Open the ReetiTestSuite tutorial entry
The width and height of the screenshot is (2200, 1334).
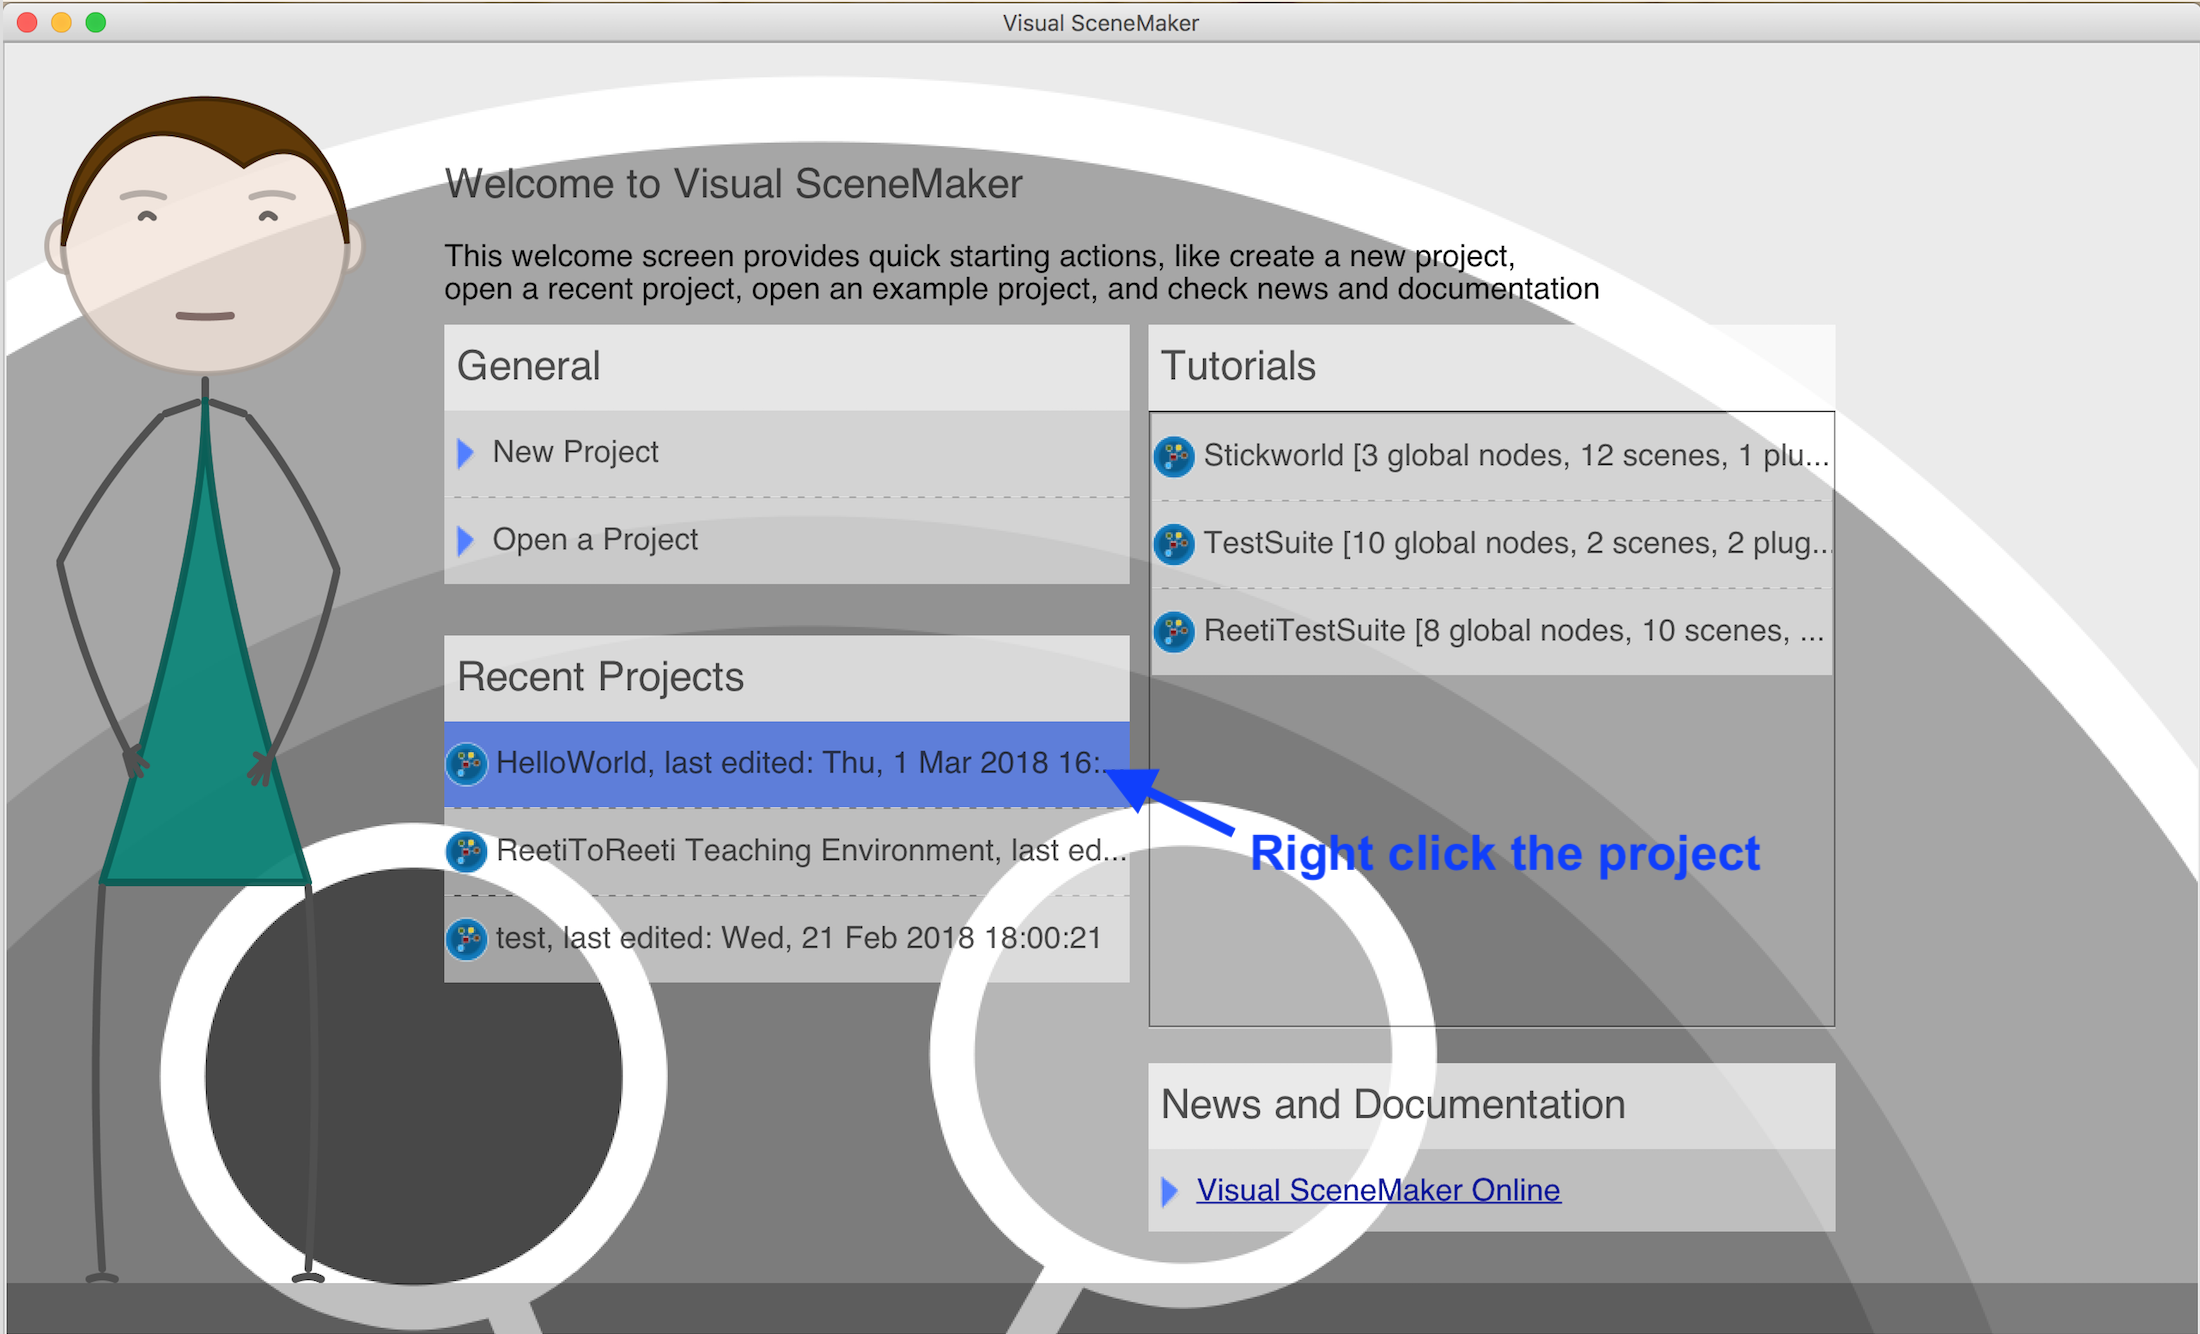point(1513,631)
